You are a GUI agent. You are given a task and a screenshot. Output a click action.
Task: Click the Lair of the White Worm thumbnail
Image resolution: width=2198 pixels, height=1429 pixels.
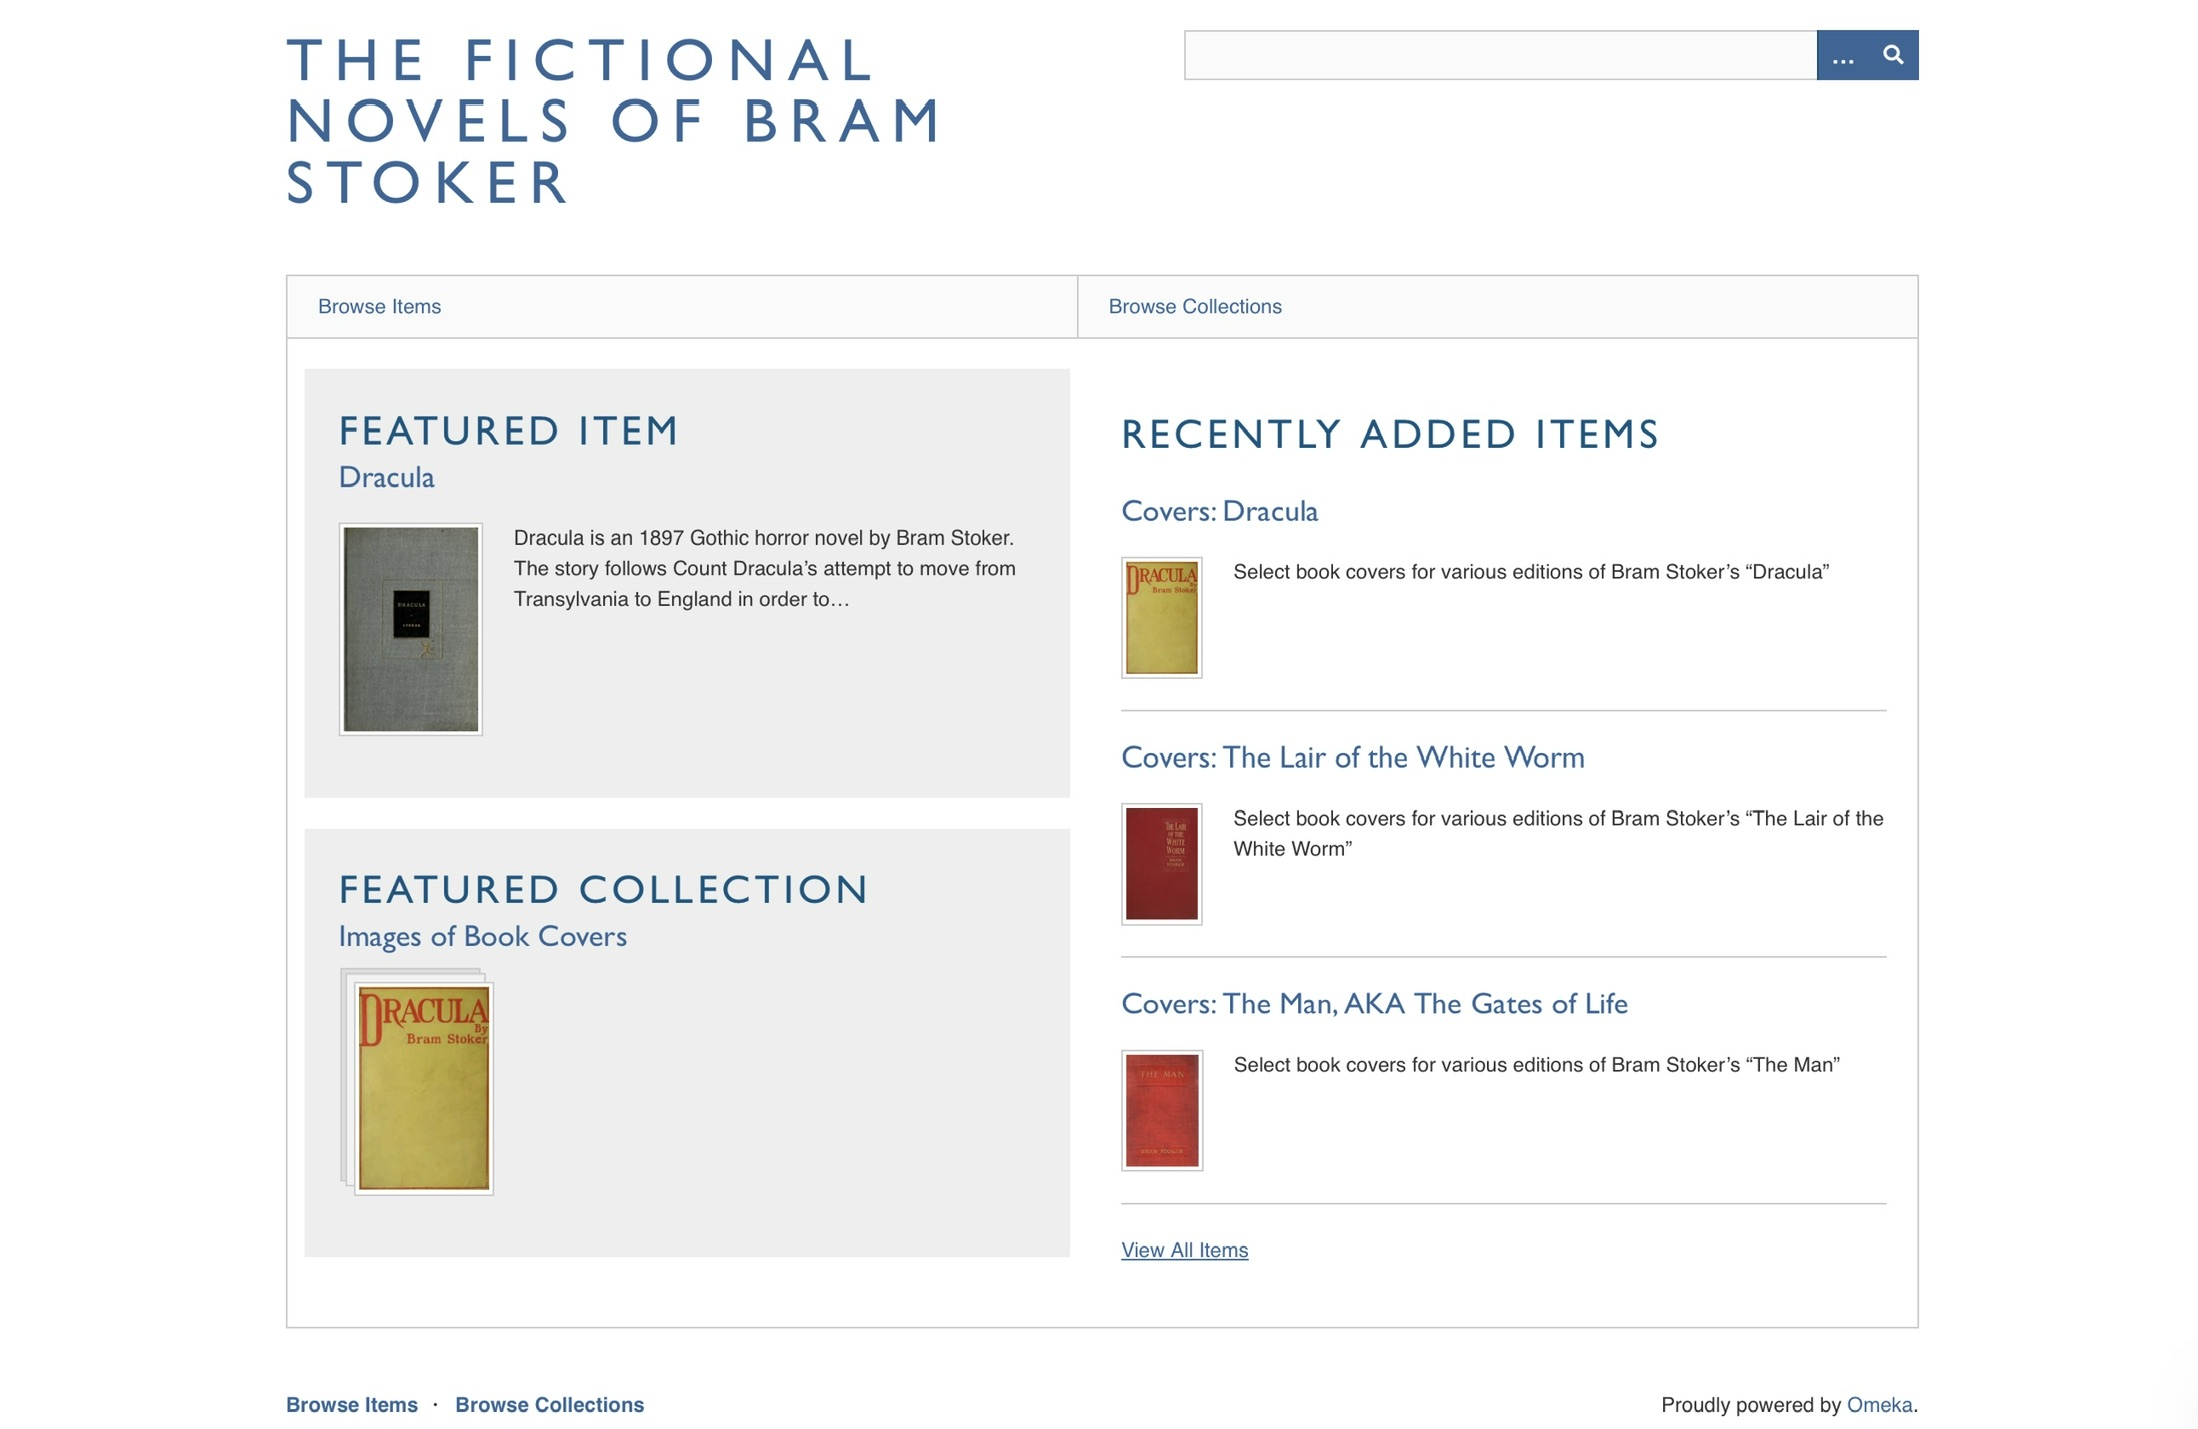(1161, 862)
